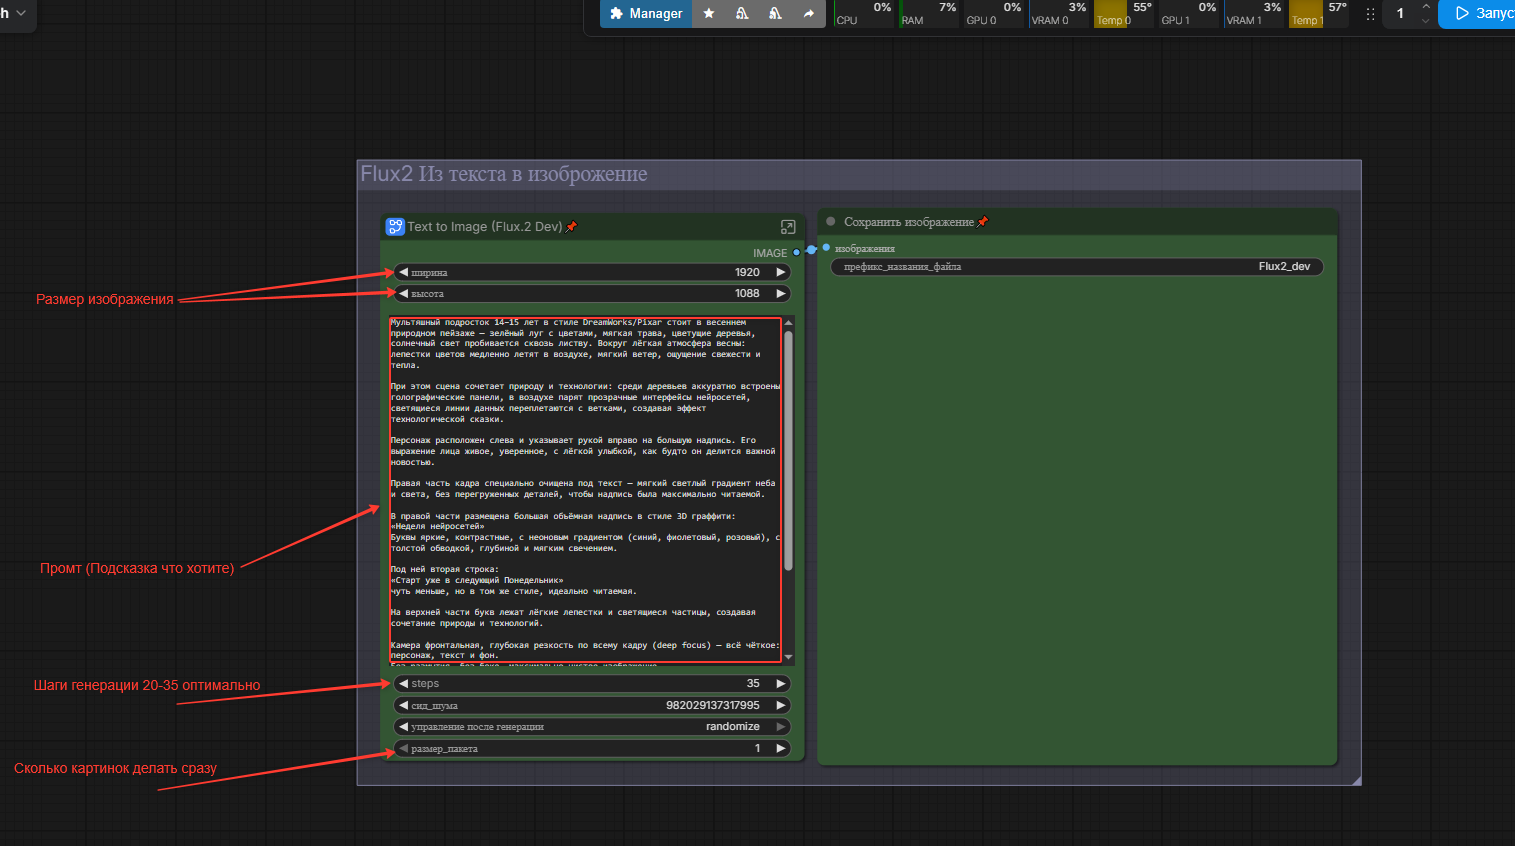Decrease высота value with left arrow
The width and height of the screenshot is (1515, 846).
[x=403, y=294]
